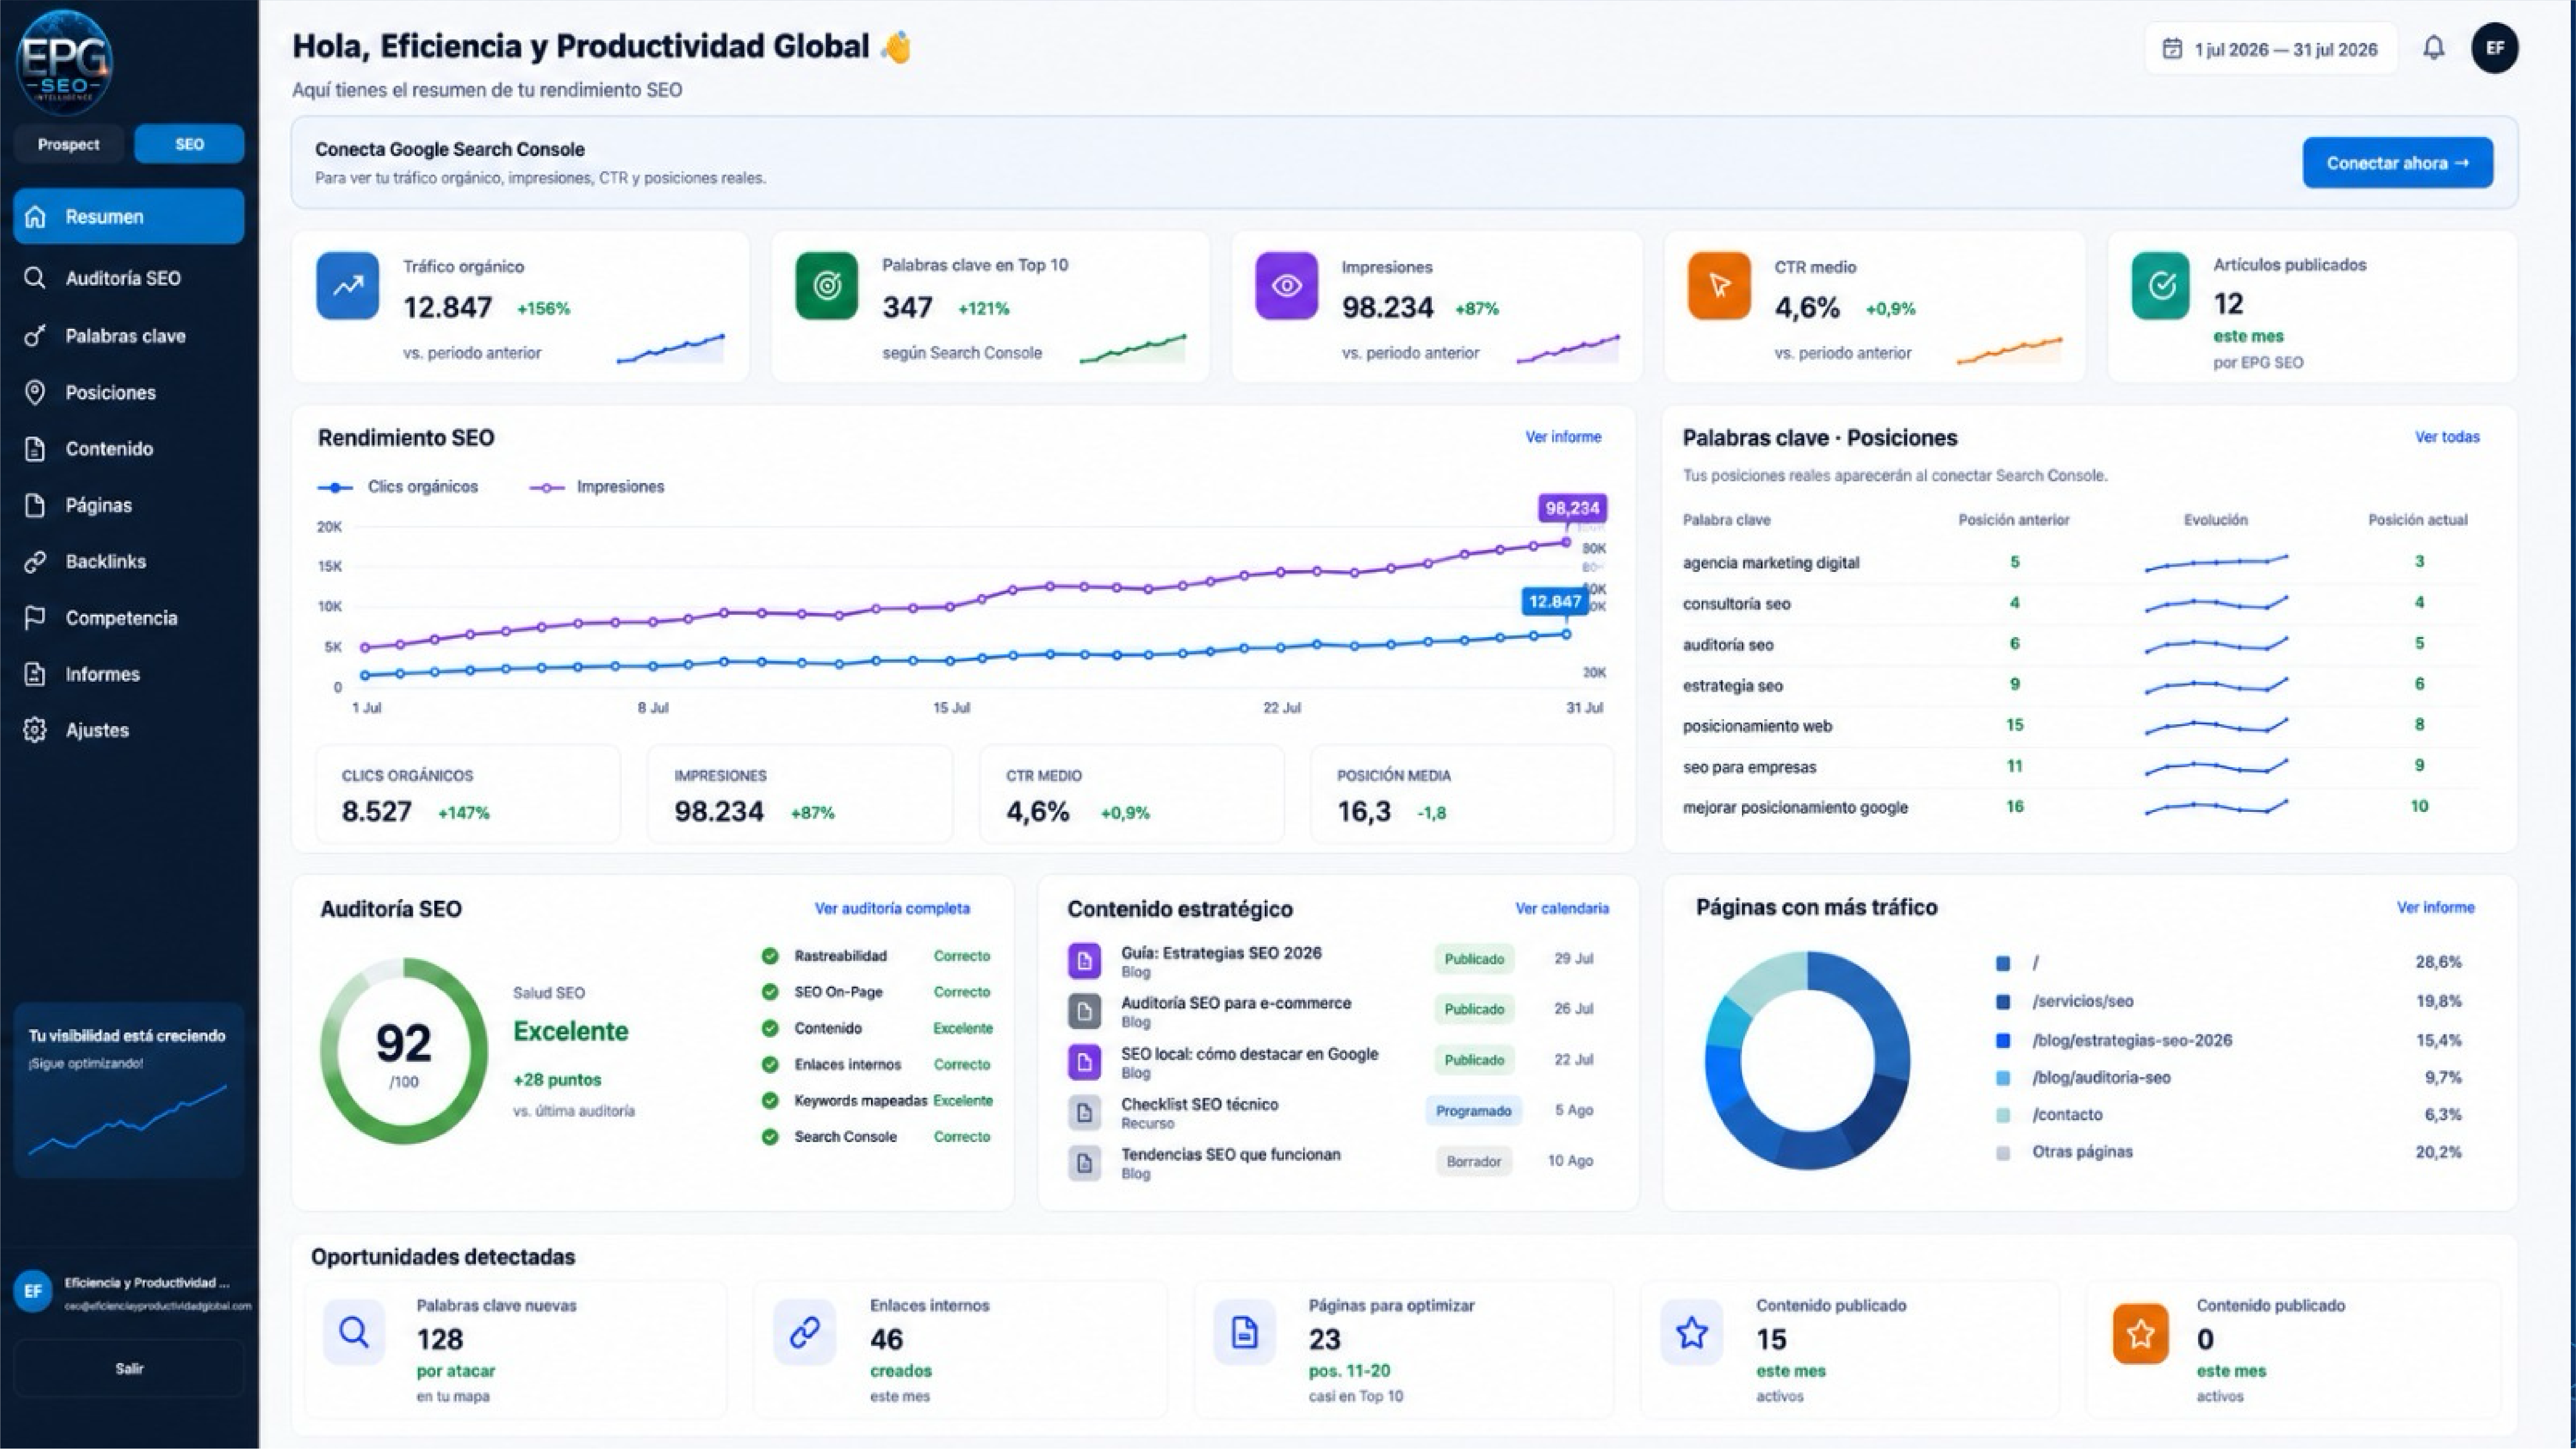
Task: Click the SEO local article document icon
Action: [x=1084, y=1062]
